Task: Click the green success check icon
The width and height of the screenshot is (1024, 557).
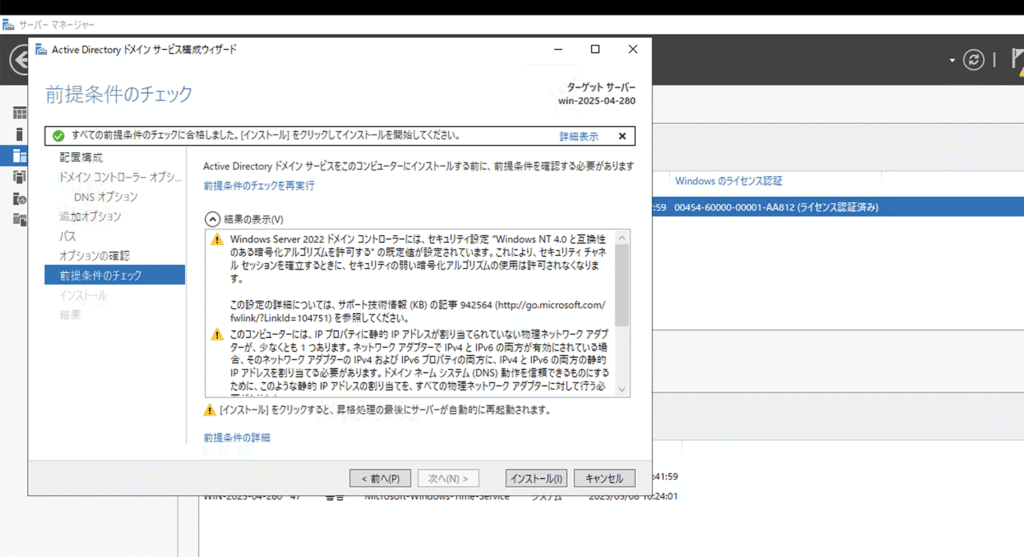Action: 59,136
